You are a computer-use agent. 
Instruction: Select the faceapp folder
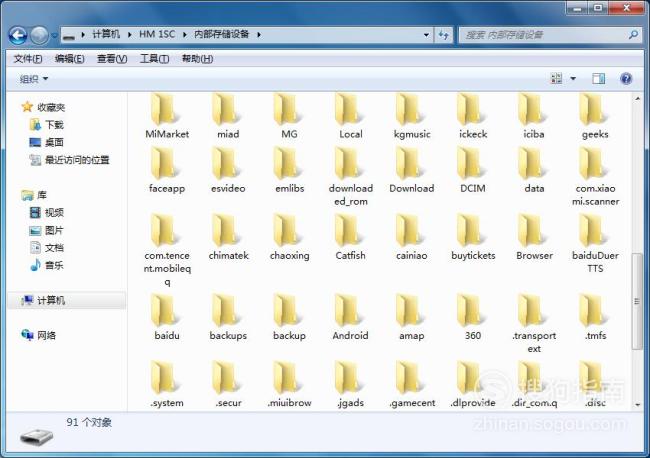[x=167, y=171]
